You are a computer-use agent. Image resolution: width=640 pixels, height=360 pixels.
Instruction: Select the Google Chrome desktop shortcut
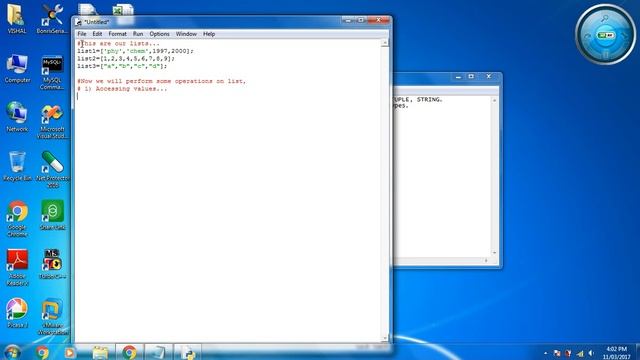pyautogui.click(x=17, y=218)
